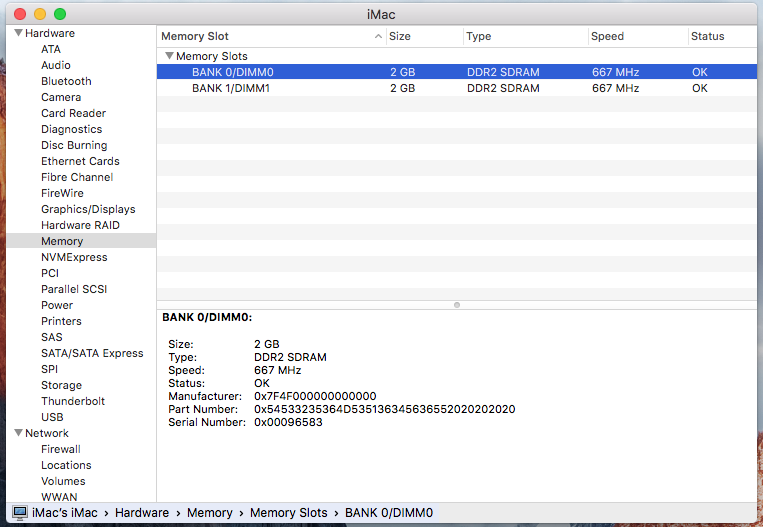
Task: Open Card Reader information
Action: [73, 113]
